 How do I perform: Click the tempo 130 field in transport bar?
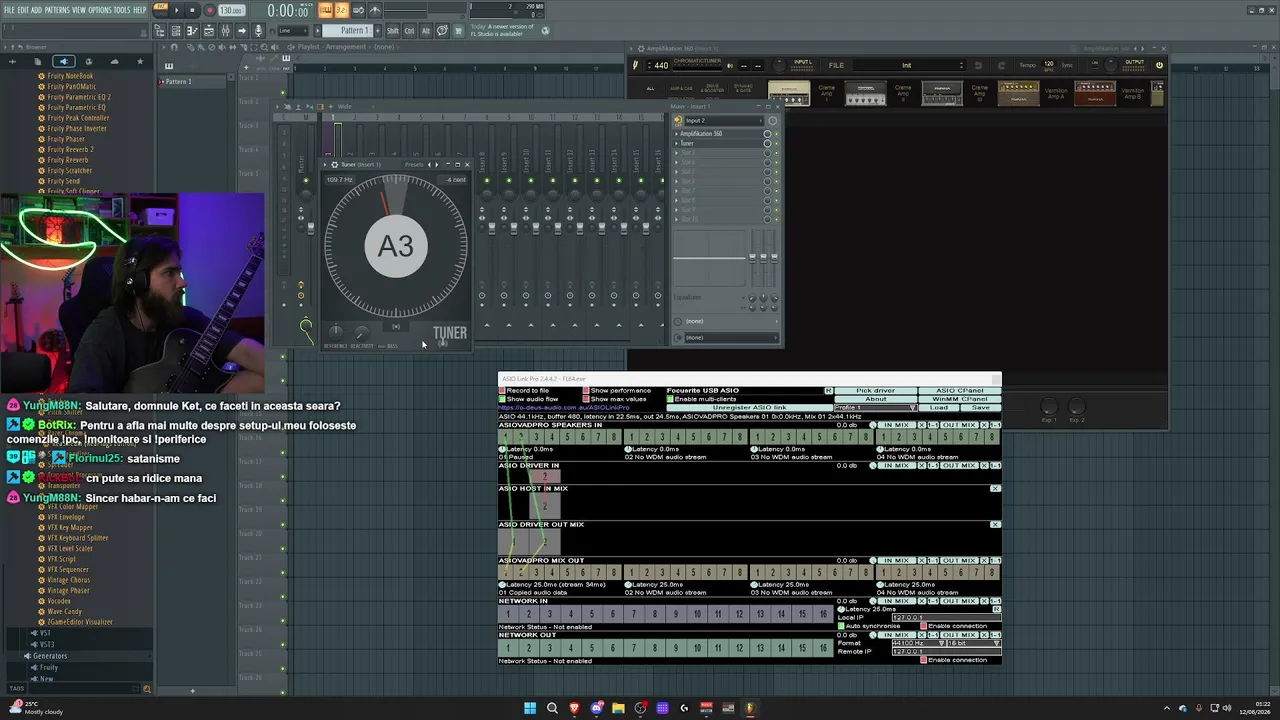pyautogui.click(x=232, y=10)
